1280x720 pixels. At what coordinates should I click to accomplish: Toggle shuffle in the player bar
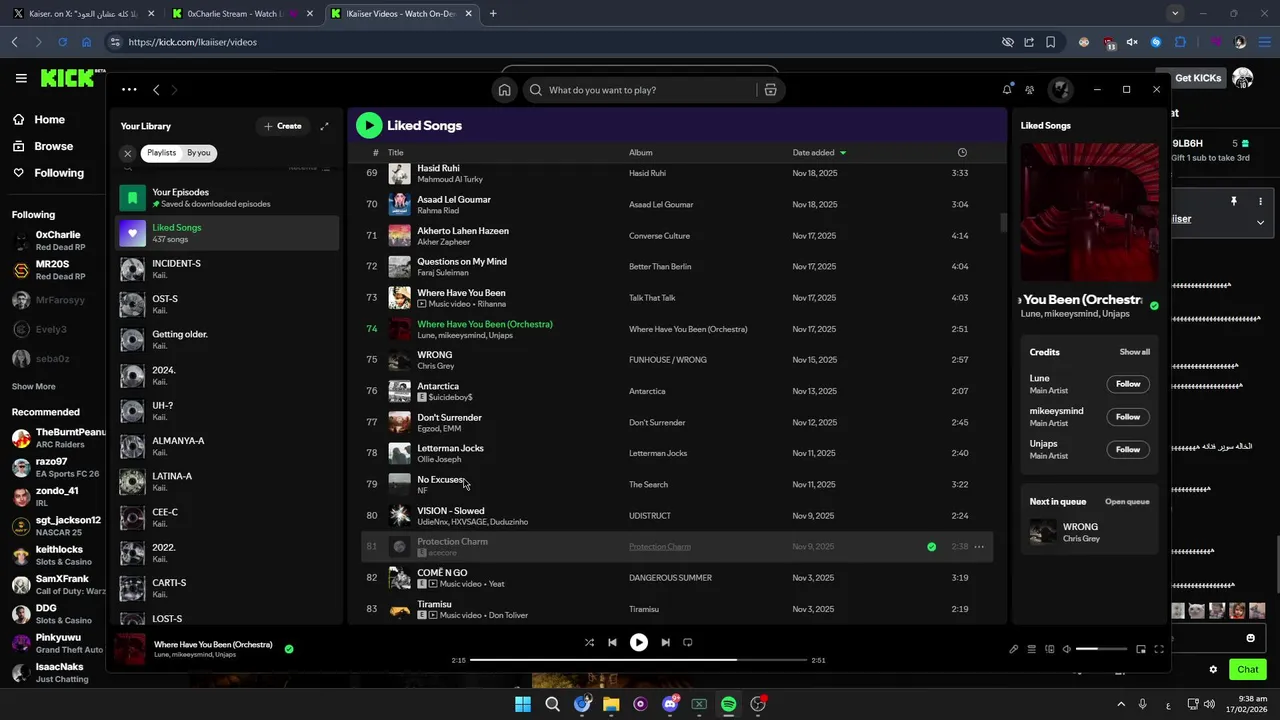tap(589, 642)
